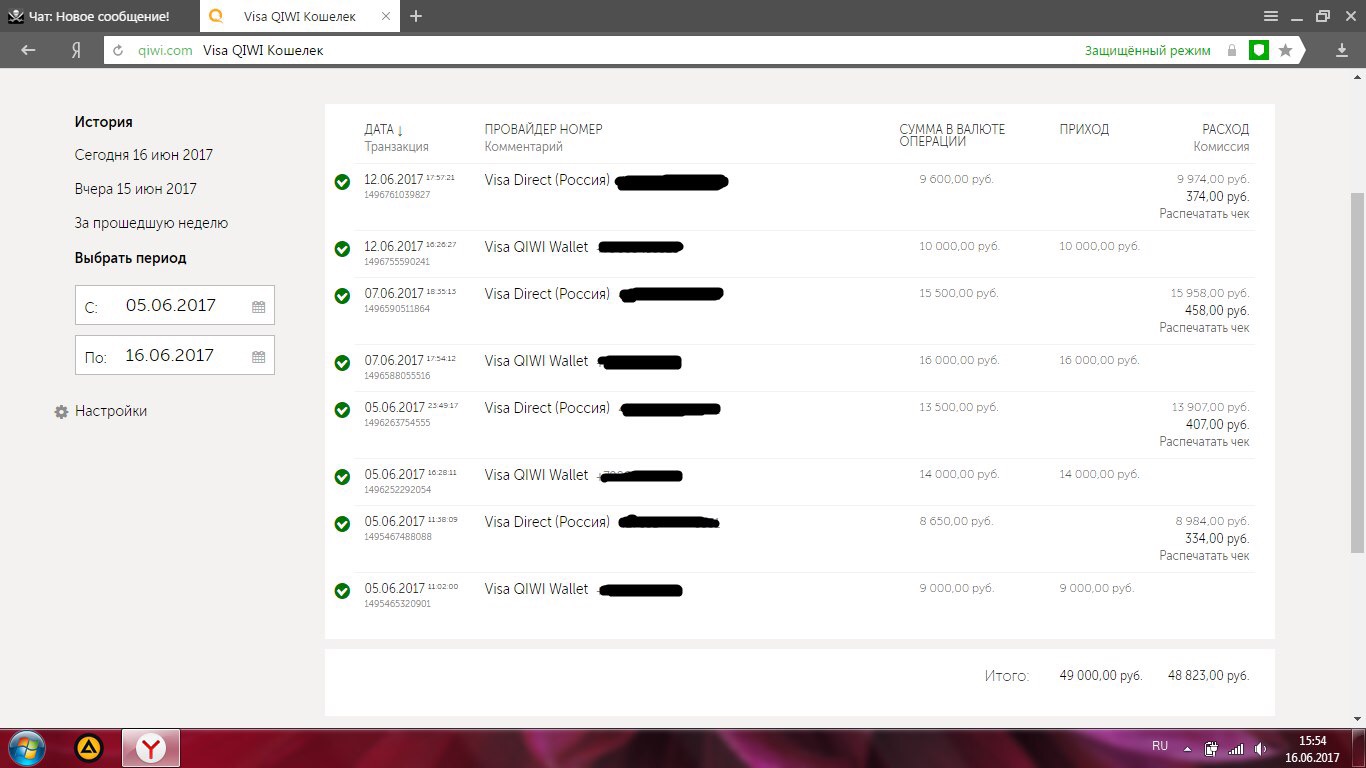Click the green Protect shield icon

click(1259, 50)
